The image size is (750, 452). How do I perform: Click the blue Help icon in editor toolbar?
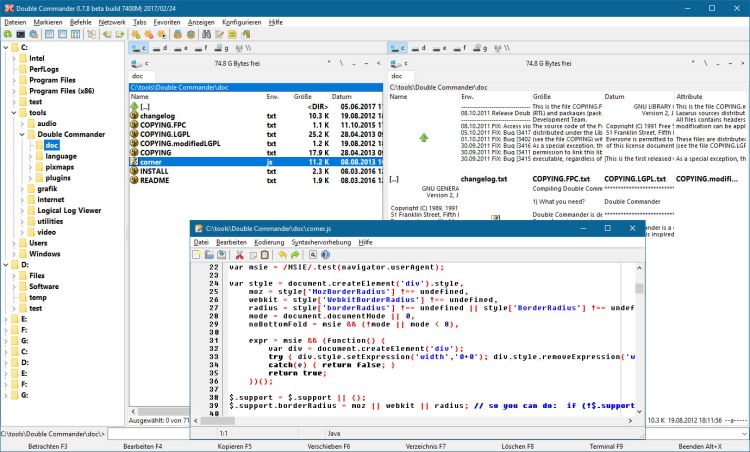(325, 255)
